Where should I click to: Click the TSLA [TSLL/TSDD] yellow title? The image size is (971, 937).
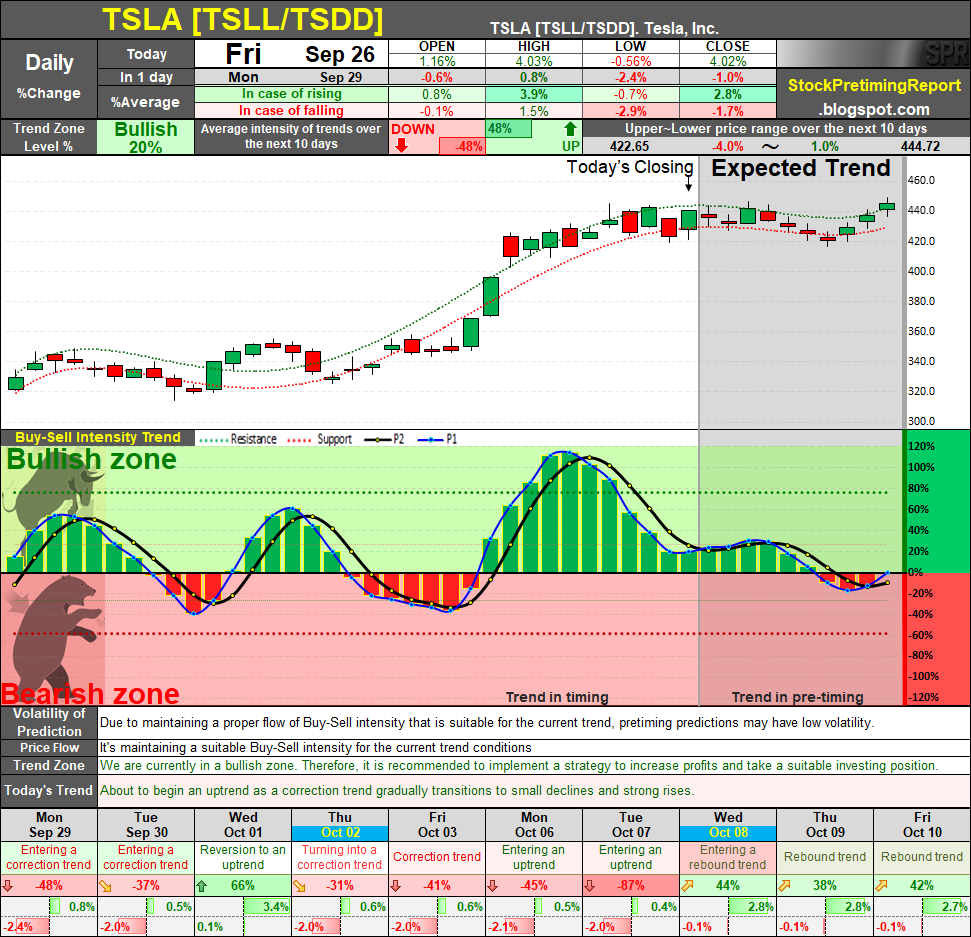point(242,20)
